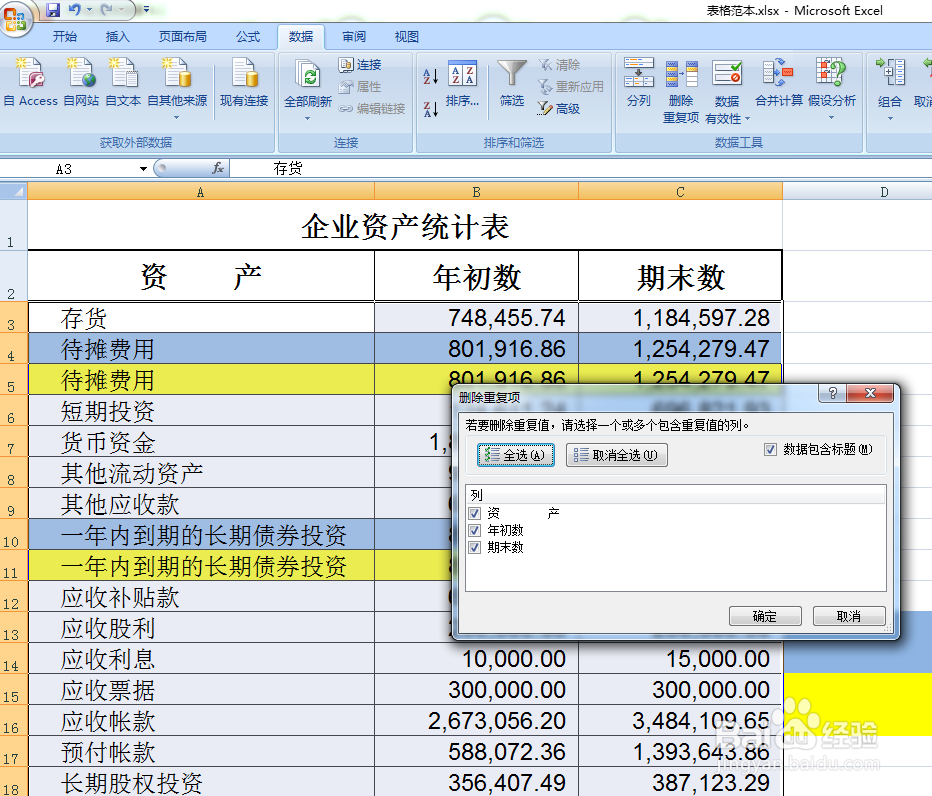Click Remove Duplicates (删除重复项) in ribbon

681,90
